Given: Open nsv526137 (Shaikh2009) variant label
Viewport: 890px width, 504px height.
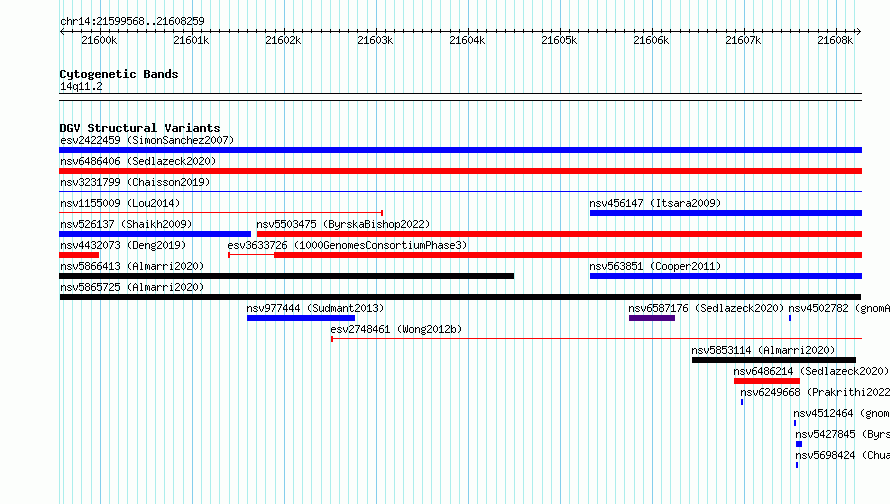Looking at the screenshot, I should [126, 224].
